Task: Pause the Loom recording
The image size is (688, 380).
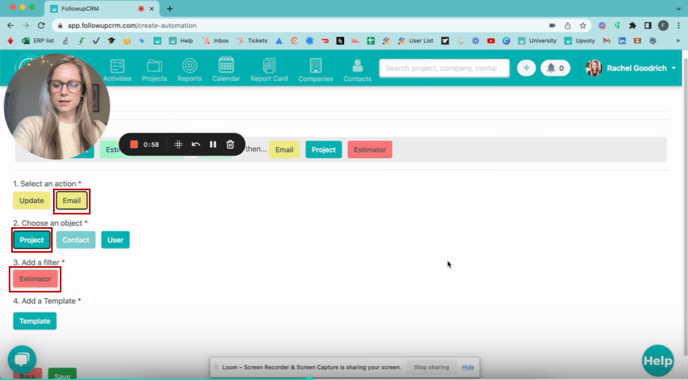Action: [213, 144]
